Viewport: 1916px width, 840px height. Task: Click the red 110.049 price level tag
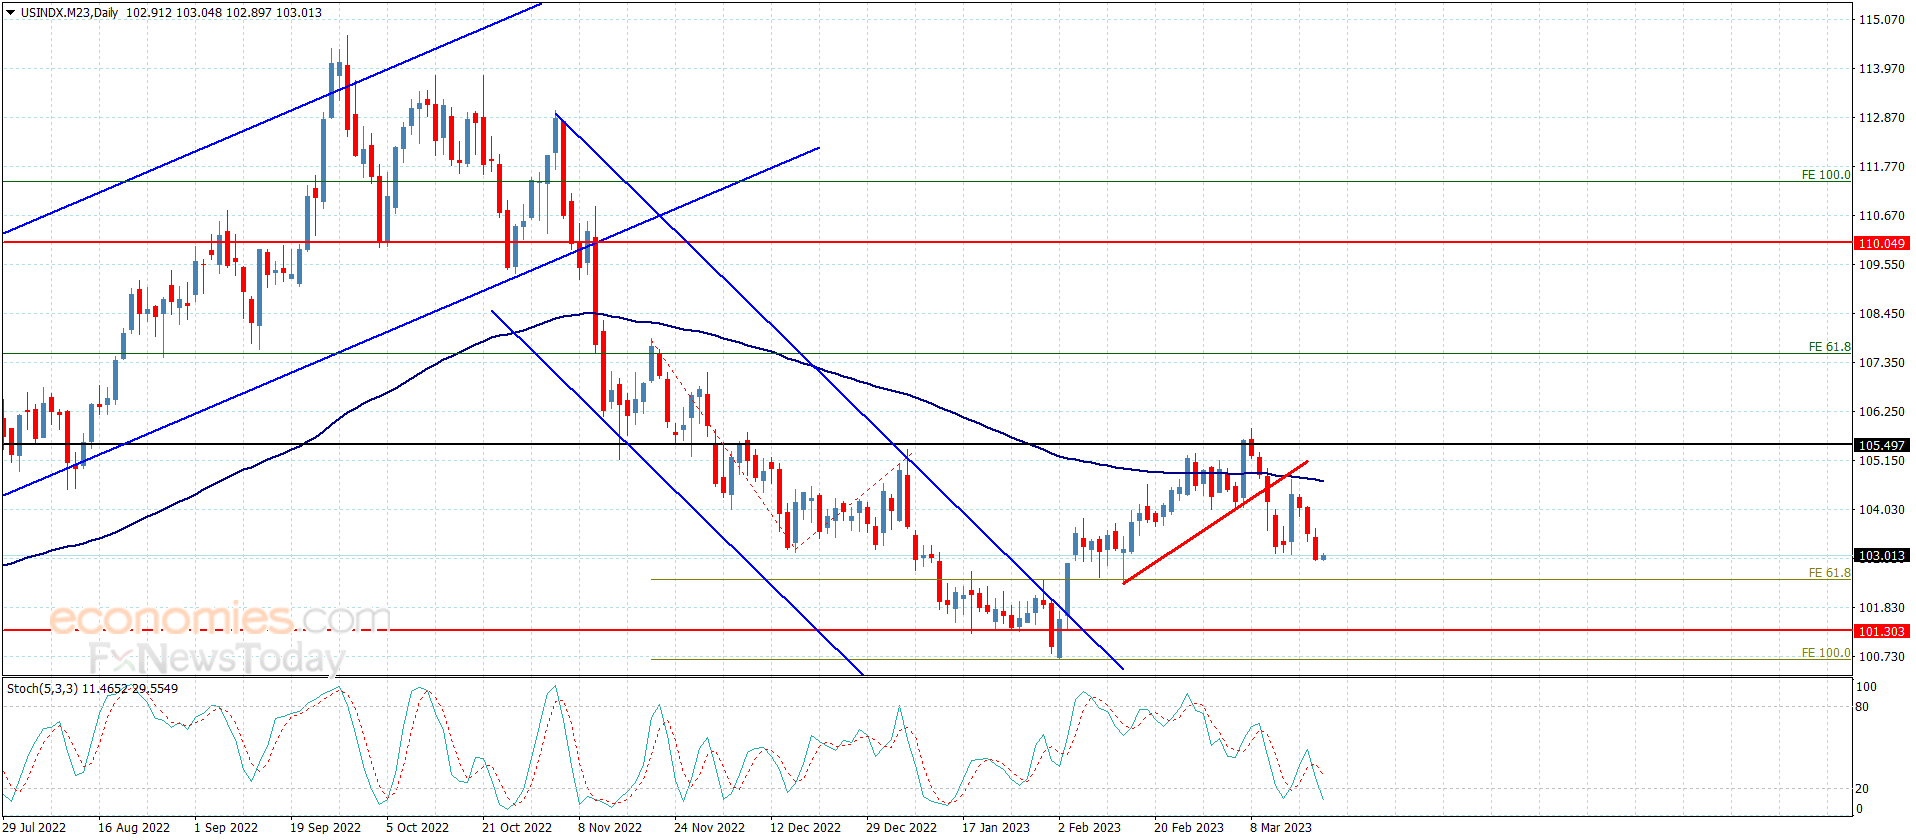(x=1881, y=243)
